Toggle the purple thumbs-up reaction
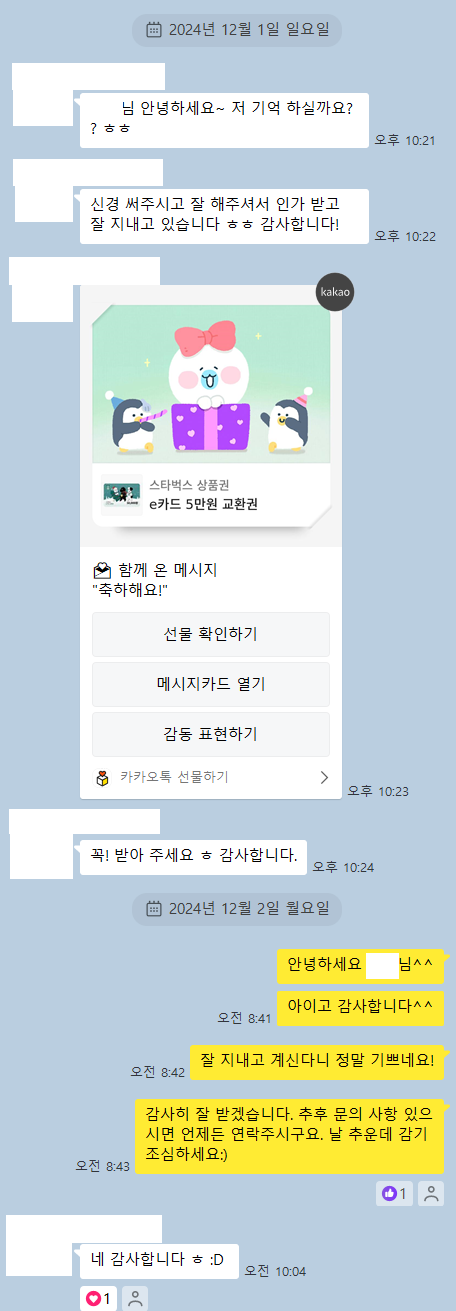This screenshot has height=1311, width=456. click(393, 1193)
